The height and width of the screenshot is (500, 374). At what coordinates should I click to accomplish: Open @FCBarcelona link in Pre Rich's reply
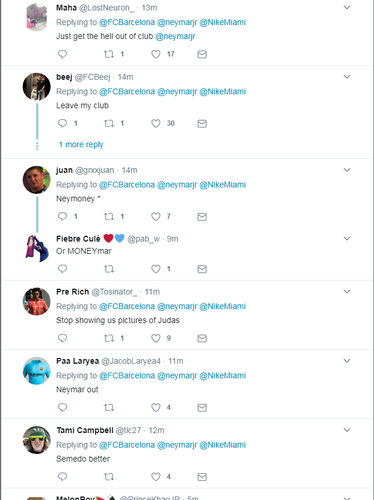pos(127,306)
